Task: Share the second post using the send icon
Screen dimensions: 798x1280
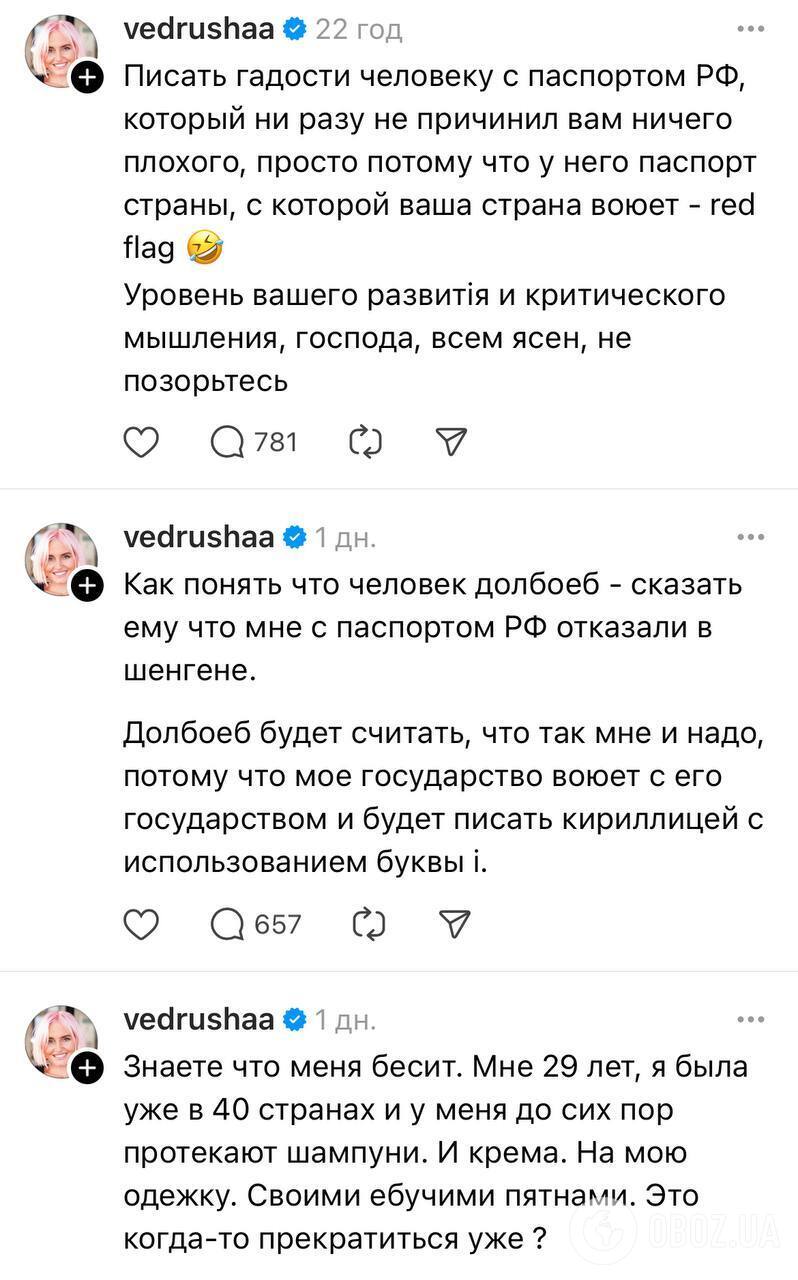Action: click(452, 924)
